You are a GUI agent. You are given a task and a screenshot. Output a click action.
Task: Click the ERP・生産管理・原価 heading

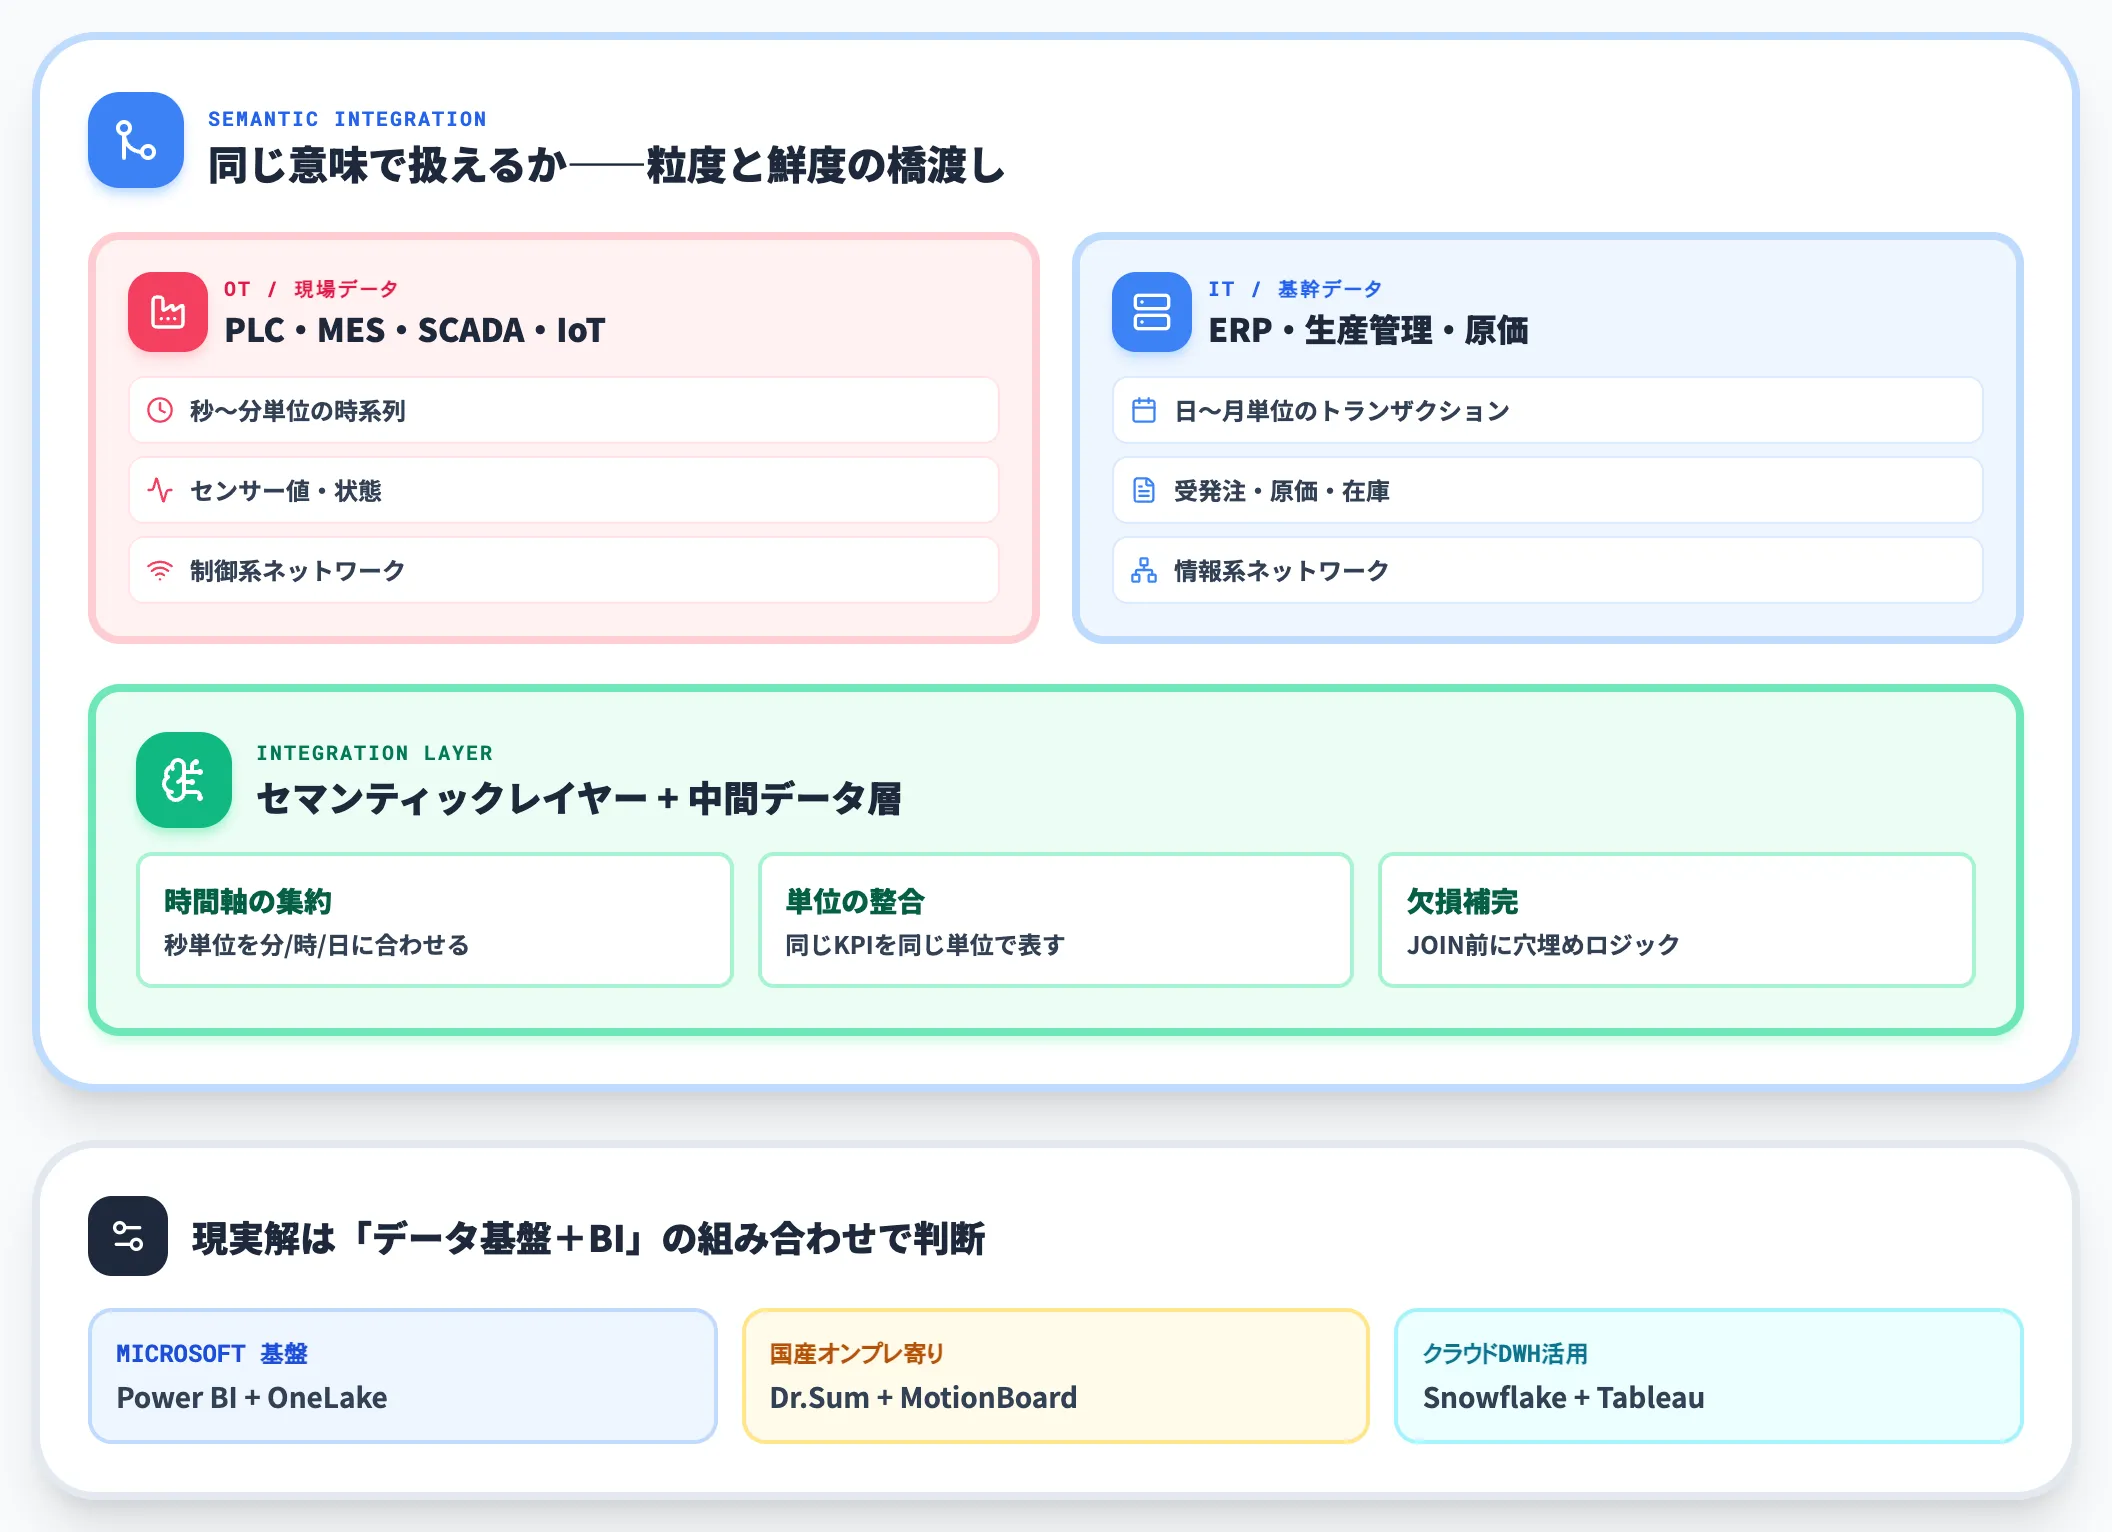[x=1368, y=330]
